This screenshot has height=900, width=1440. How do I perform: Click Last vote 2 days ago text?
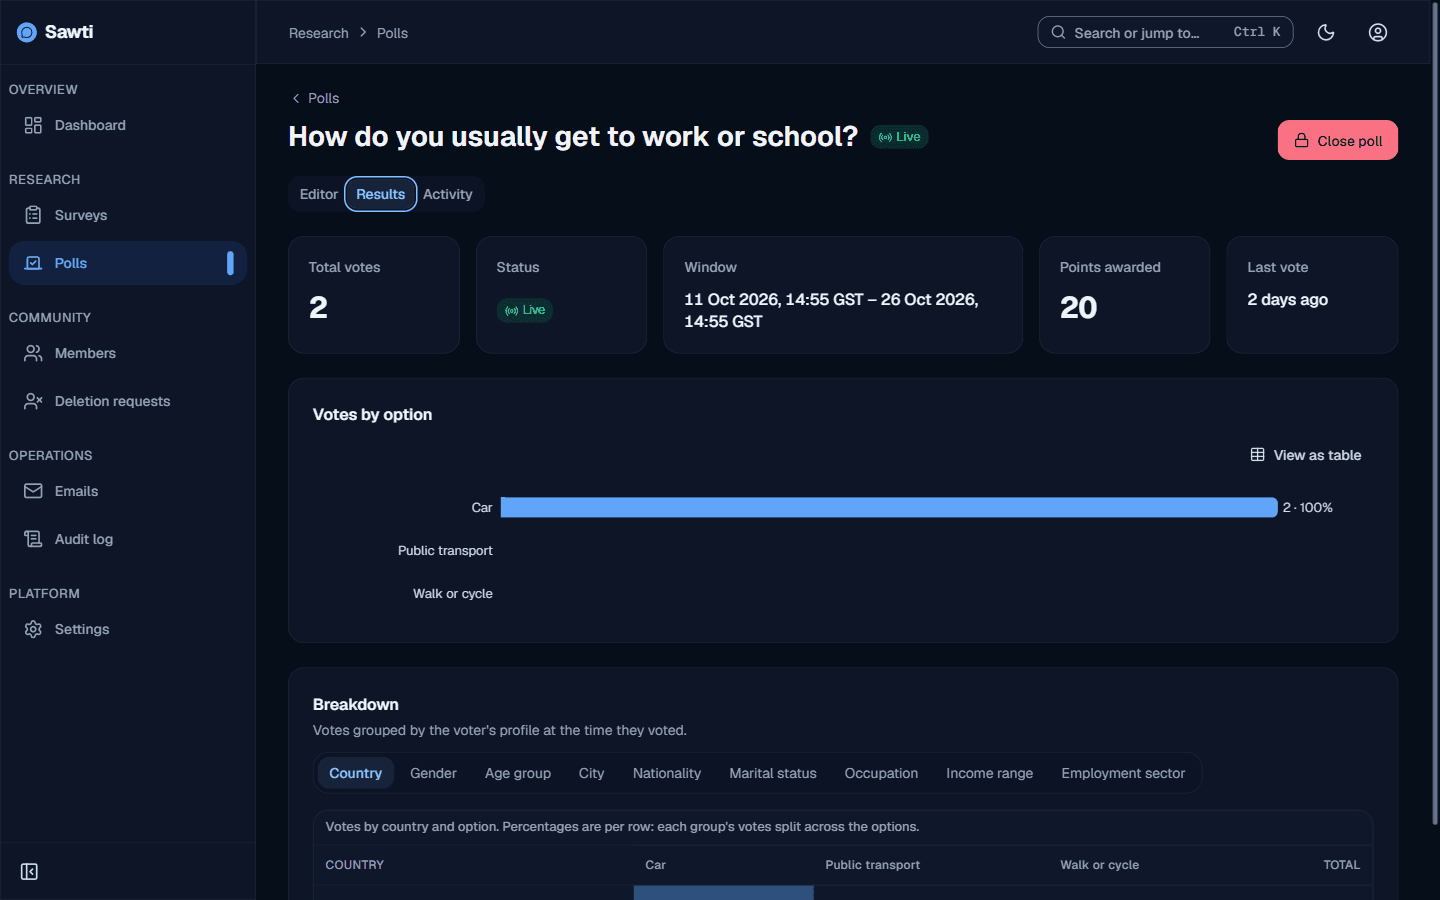click(x=1287, y=300)
